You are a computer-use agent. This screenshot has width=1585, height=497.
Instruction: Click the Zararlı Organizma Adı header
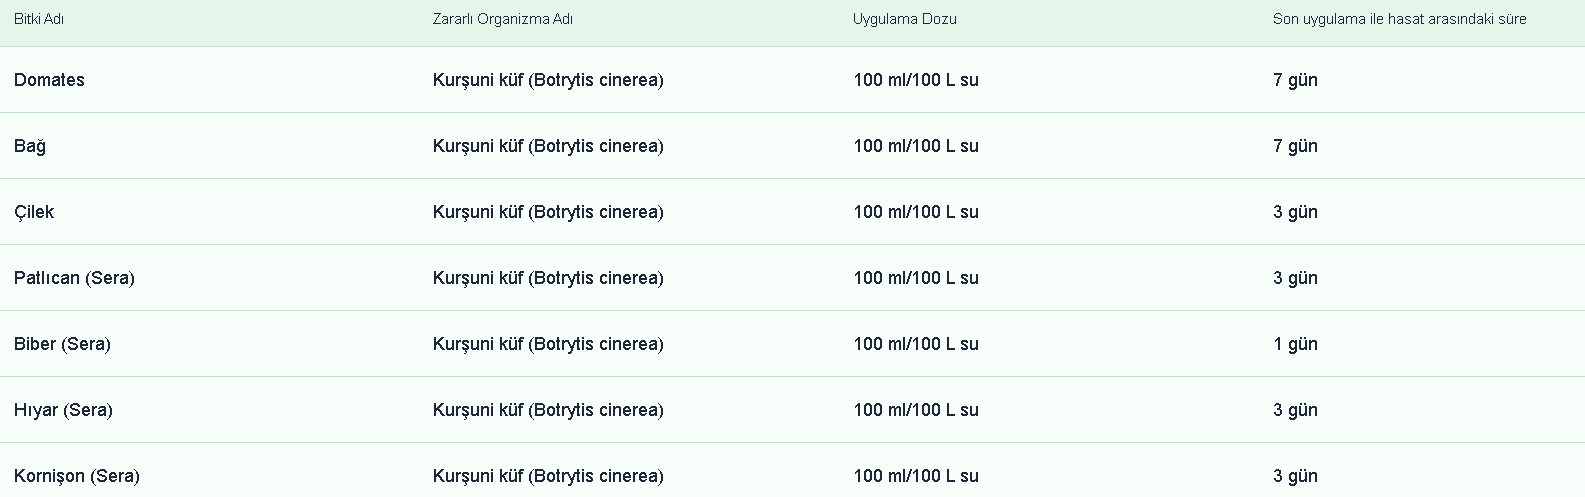click(503, 19)
